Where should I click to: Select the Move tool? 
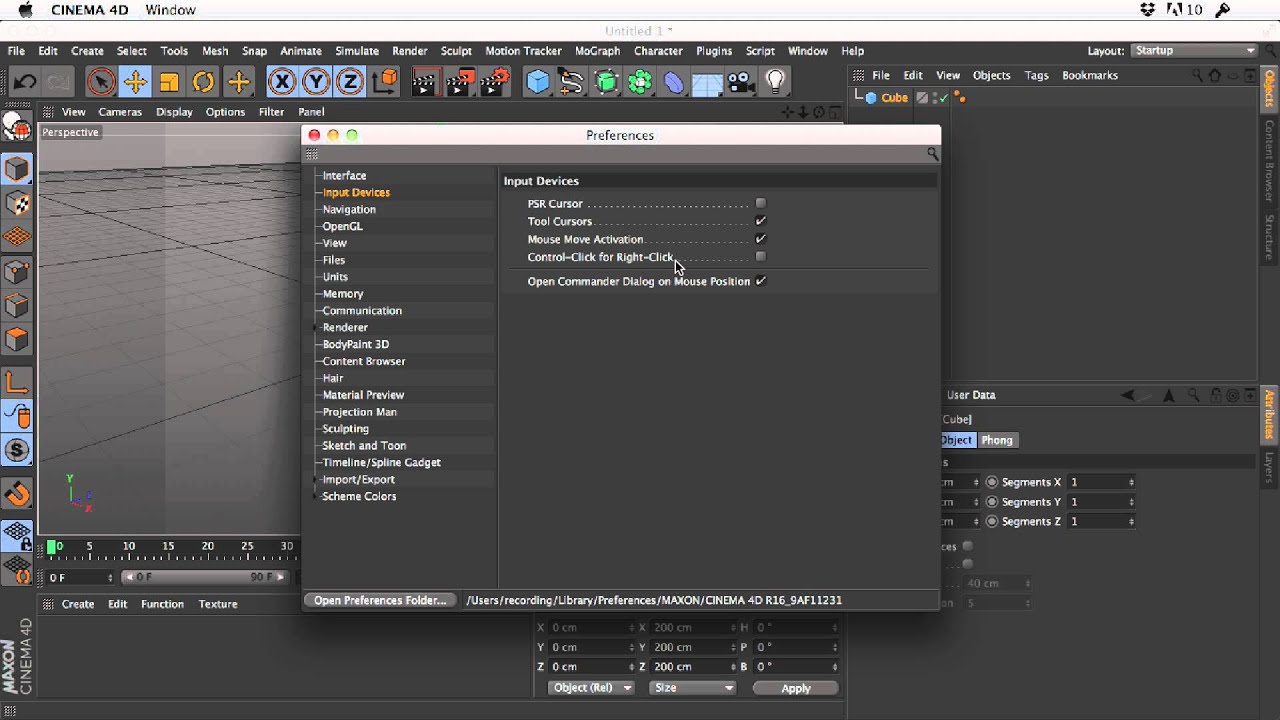pos(135,82)
